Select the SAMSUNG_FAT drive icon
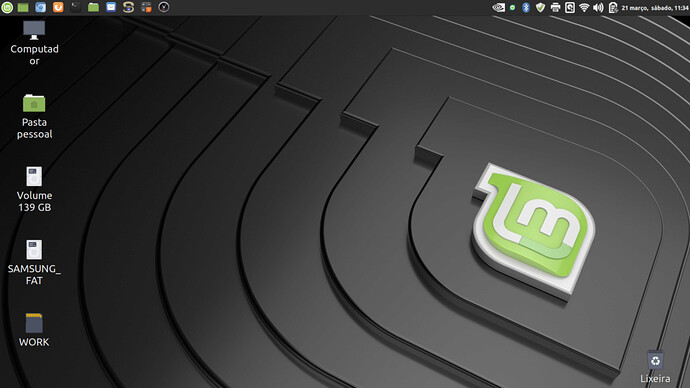 coord(34,263)
